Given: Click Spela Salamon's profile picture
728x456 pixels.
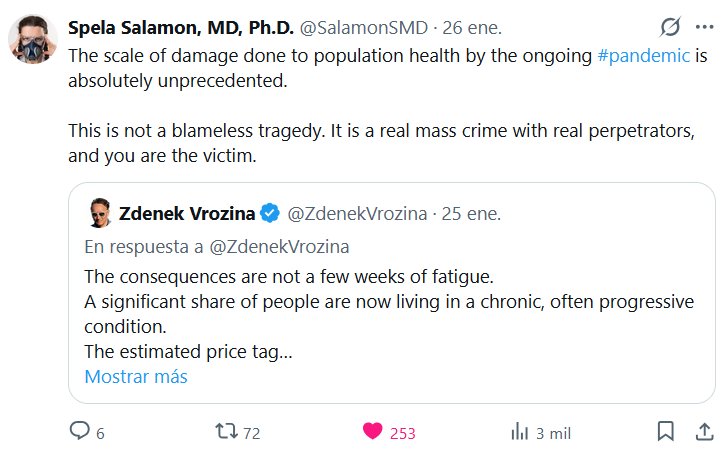Looking at the screenshot, I should tap(31, 39).
